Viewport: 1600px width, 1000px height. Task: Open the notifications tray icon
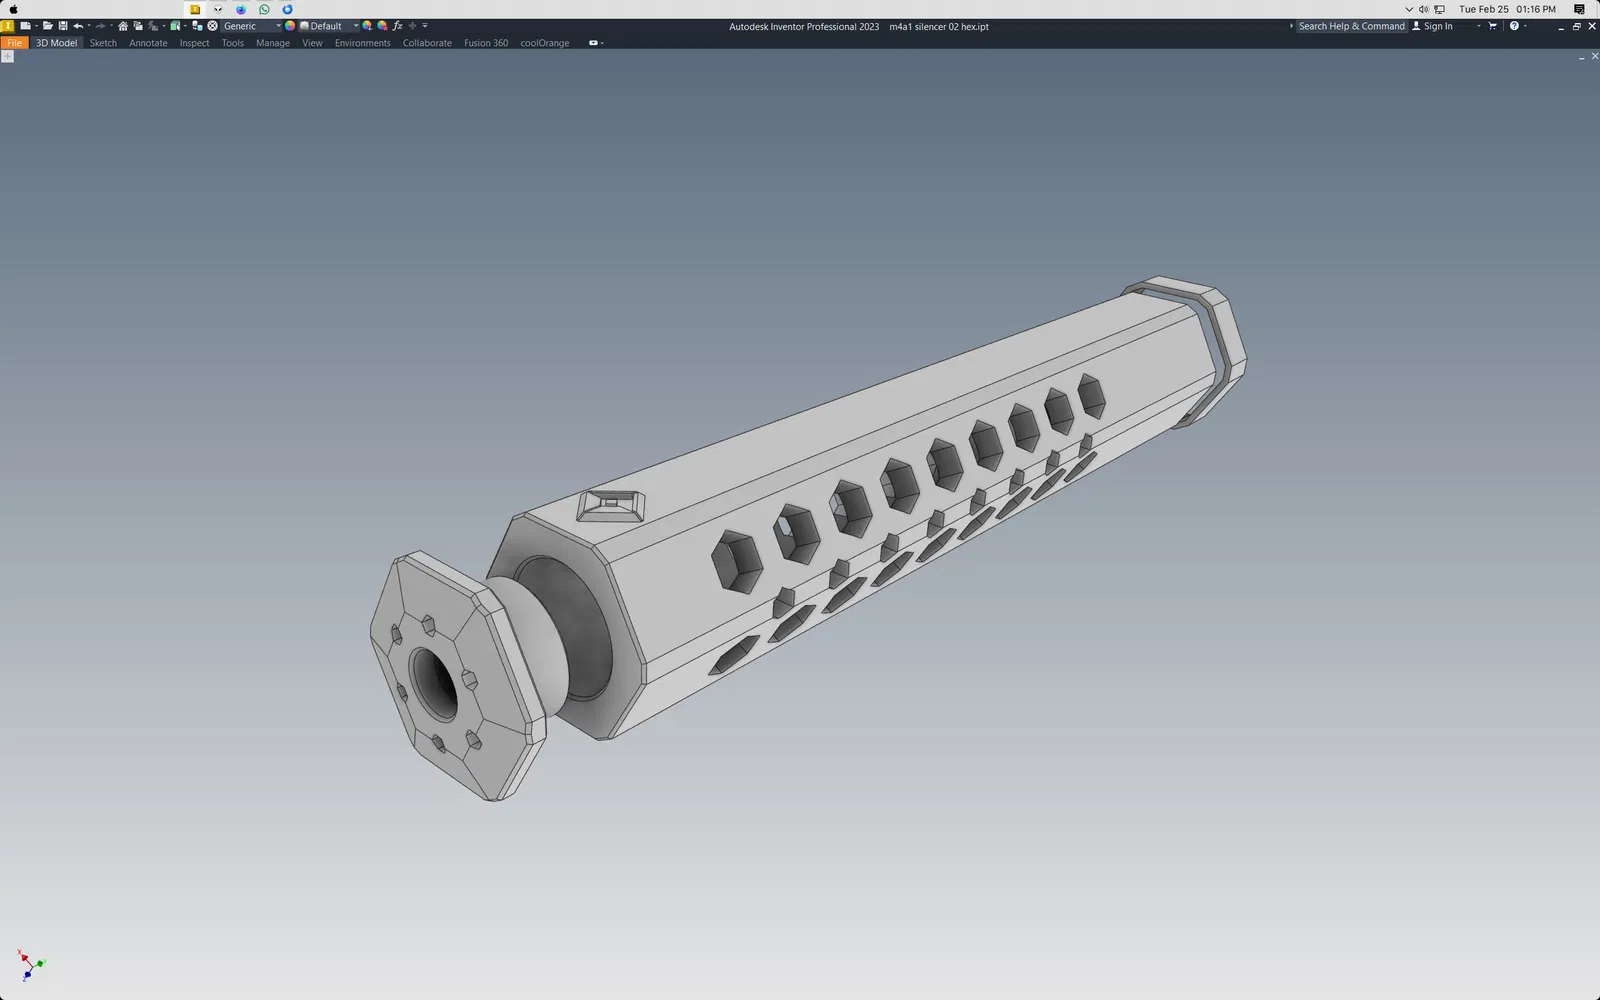tap(1579, 9)
